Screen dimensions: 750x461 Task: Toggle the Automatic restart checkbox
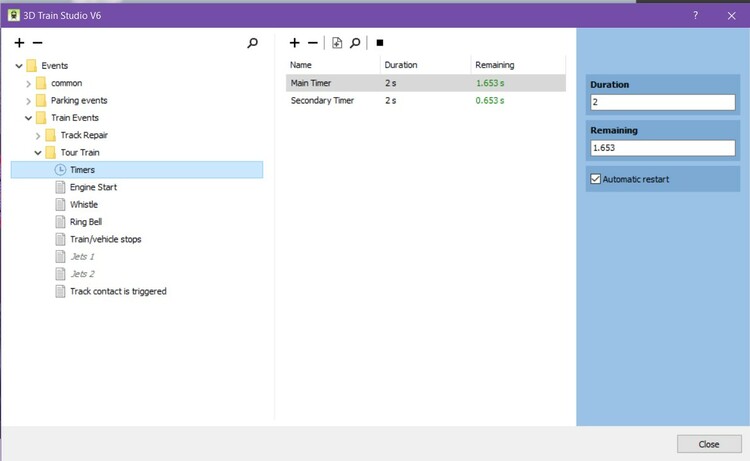[596, 179]
